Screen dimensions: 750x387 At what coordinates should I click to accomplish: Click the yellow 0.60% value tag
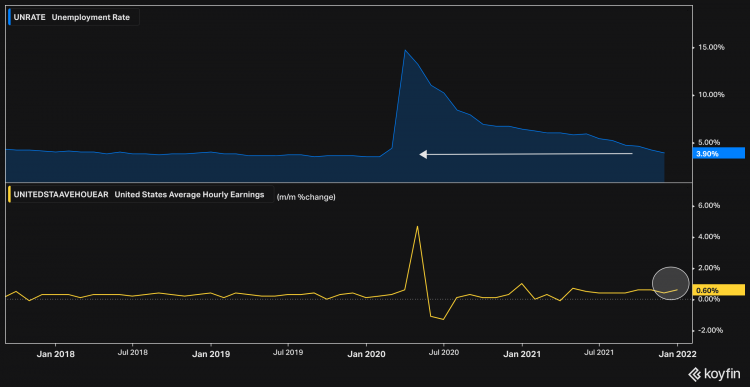click(718, 290)
